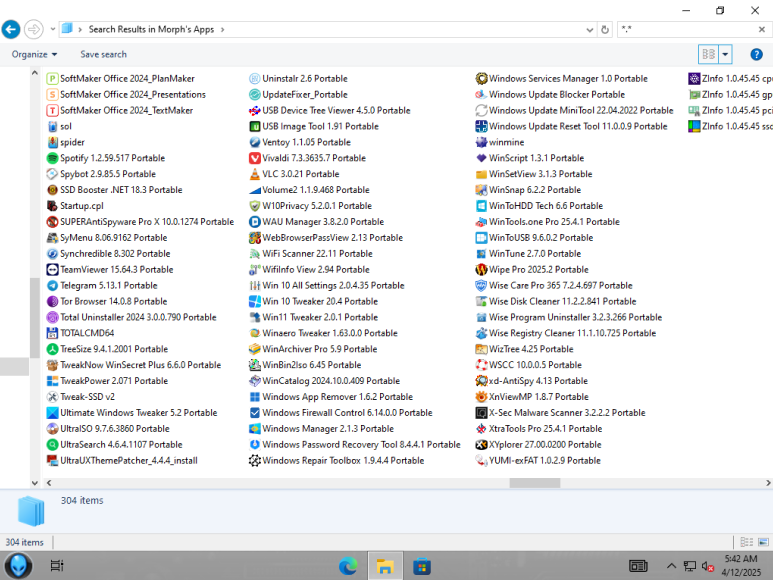Viewport: 773px width, 580px height.
Task: Click the horizontal scrollbar right arrow
Action: pos(768,483)
